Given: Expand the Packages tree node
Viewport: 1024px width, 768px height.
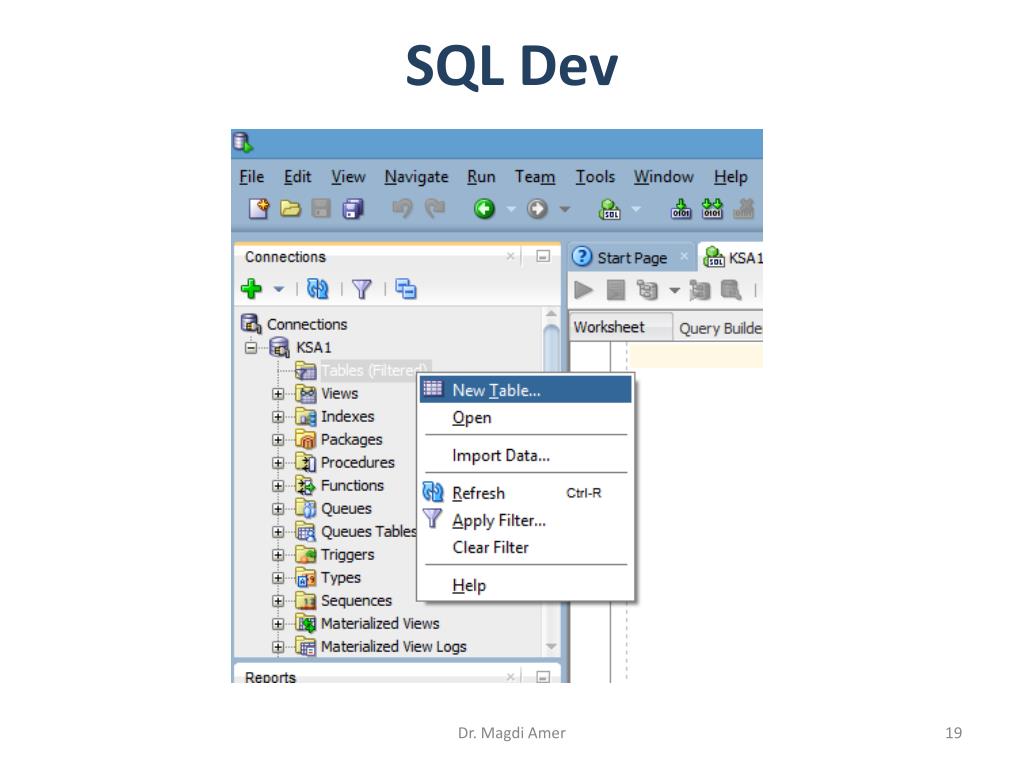Looking at the screenshot, I should pyautogui.click(x=278, y=440).
